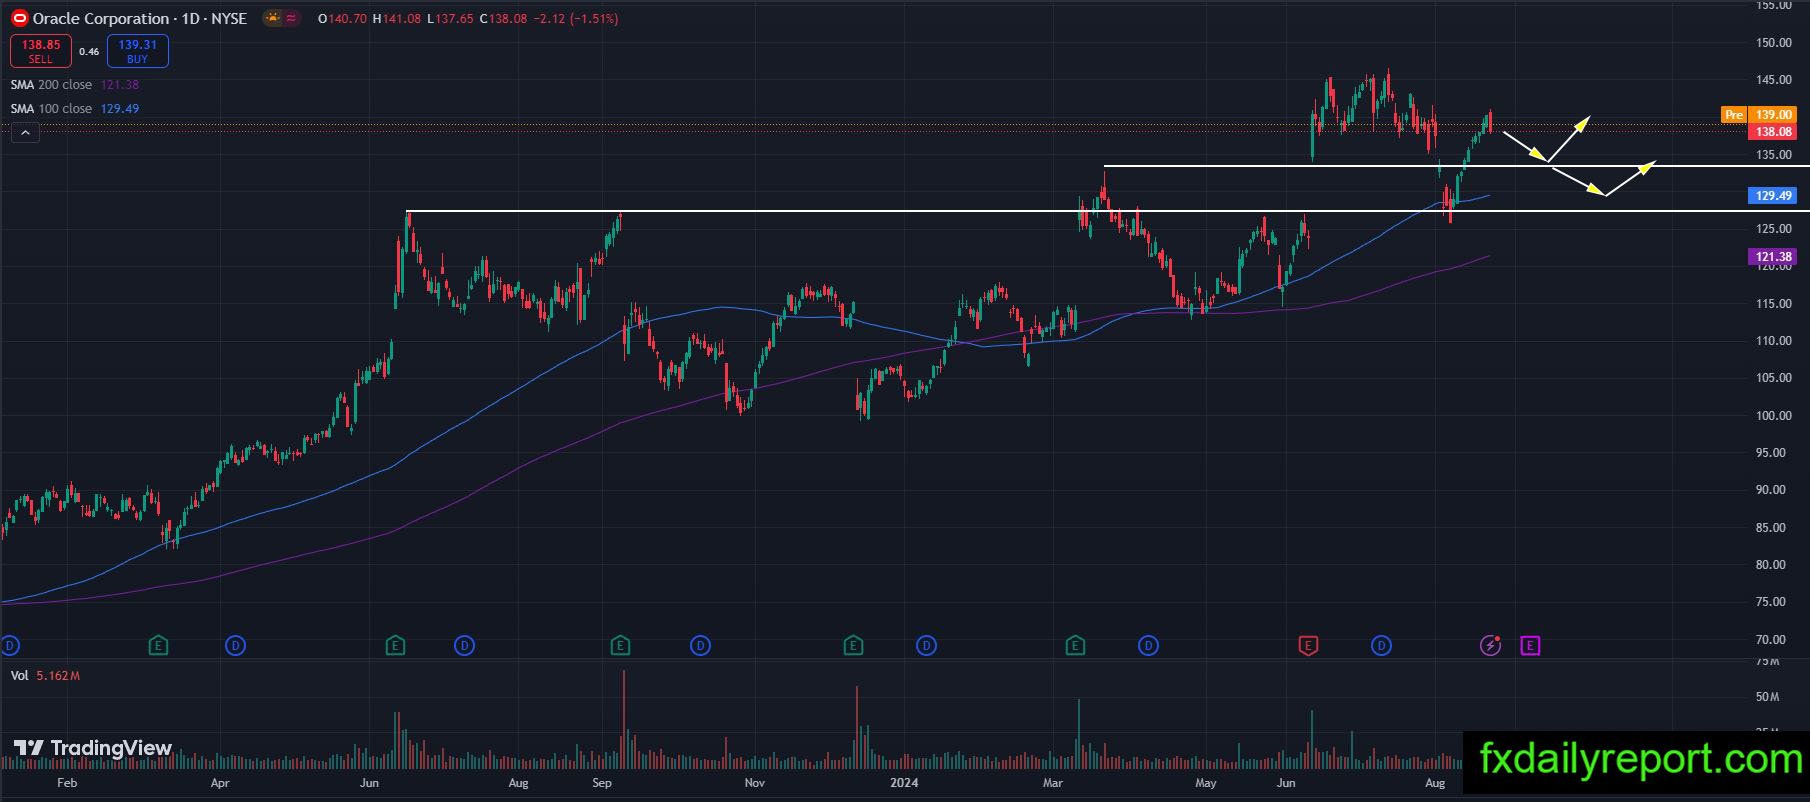
Task: Click the Oracle logo icon beside the symbol name
Action: tap(19, 18)
